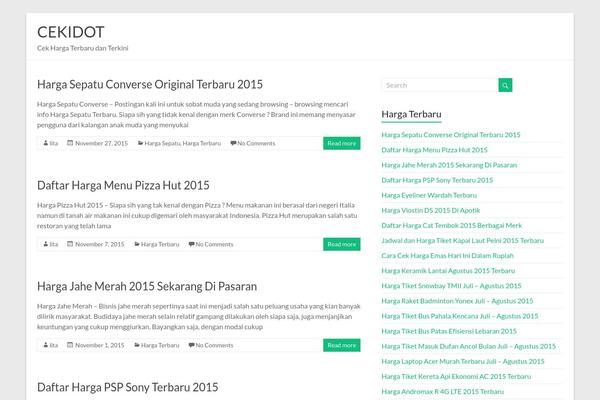Open sidebar link Daftar Harga PSP Sony Terbaru 2015
This screenshot has width=600, height=400.
coord(437,180)
